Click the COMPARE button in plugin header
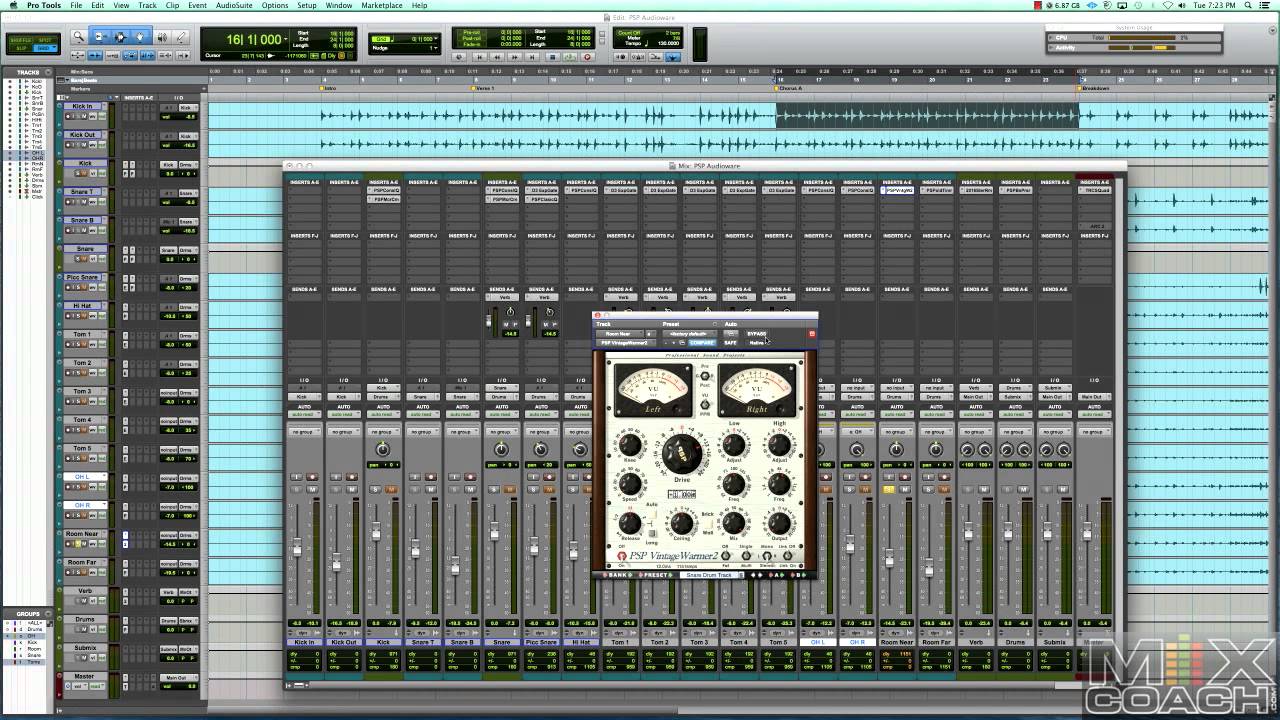 coord(702,343)
